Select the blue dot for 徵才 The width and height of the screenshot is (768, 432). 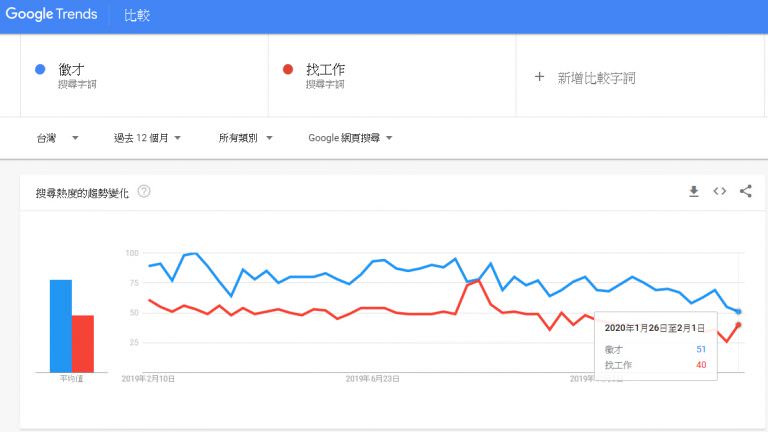40,70
